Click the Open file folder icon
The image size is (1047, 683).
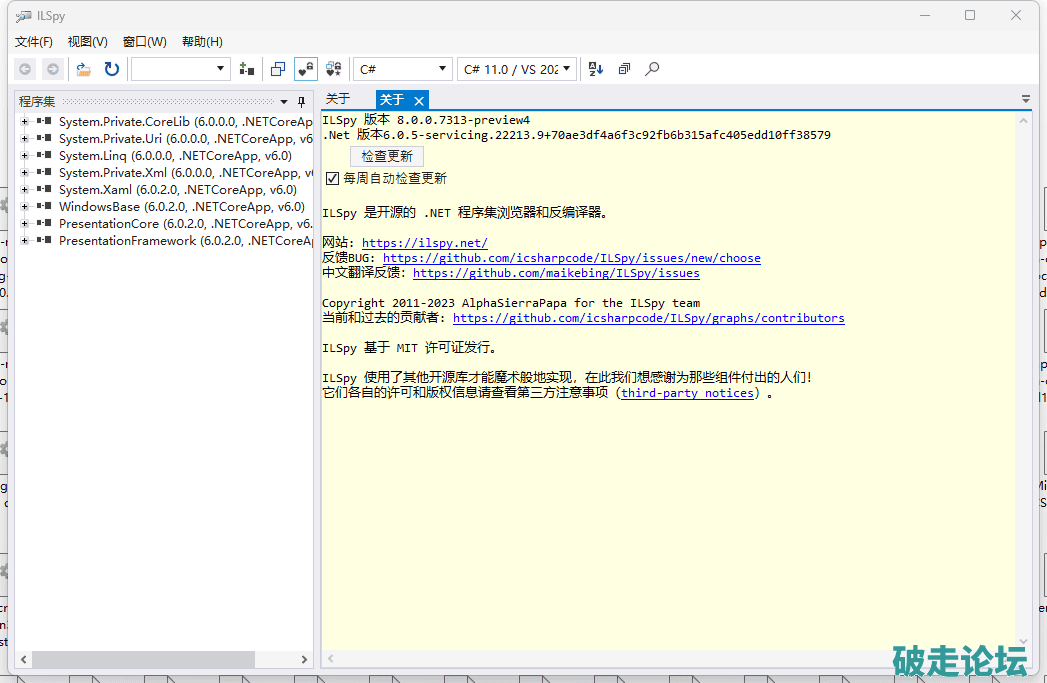point(84,69)
